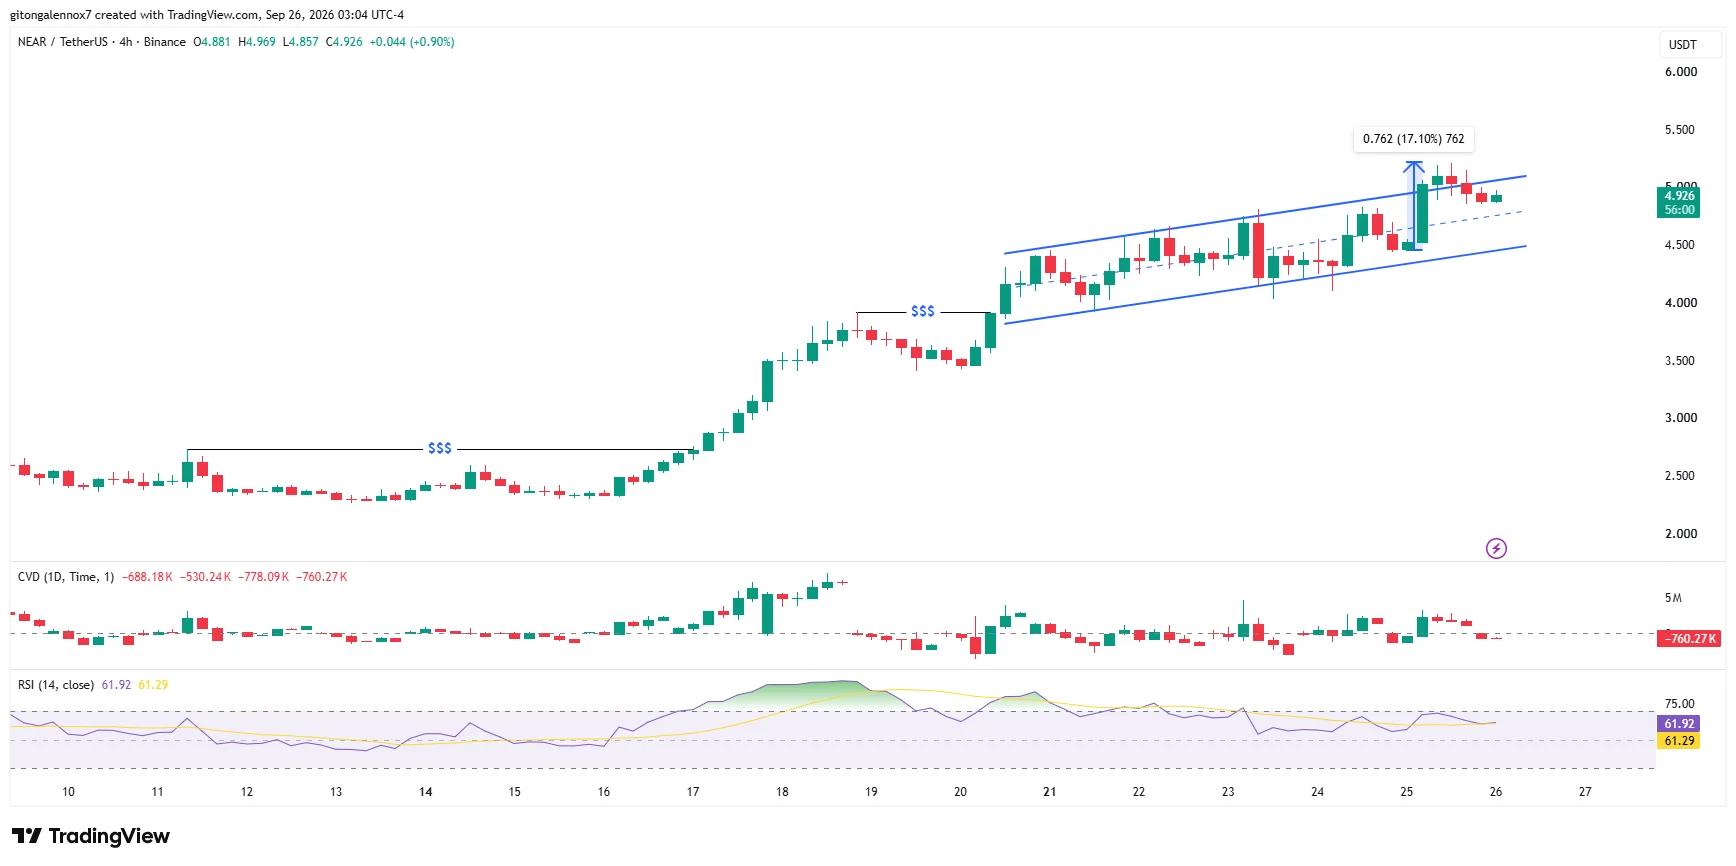Click the 6.000 price scale label
Viewport: 1736px width, 866px height.
[1681, 72]
